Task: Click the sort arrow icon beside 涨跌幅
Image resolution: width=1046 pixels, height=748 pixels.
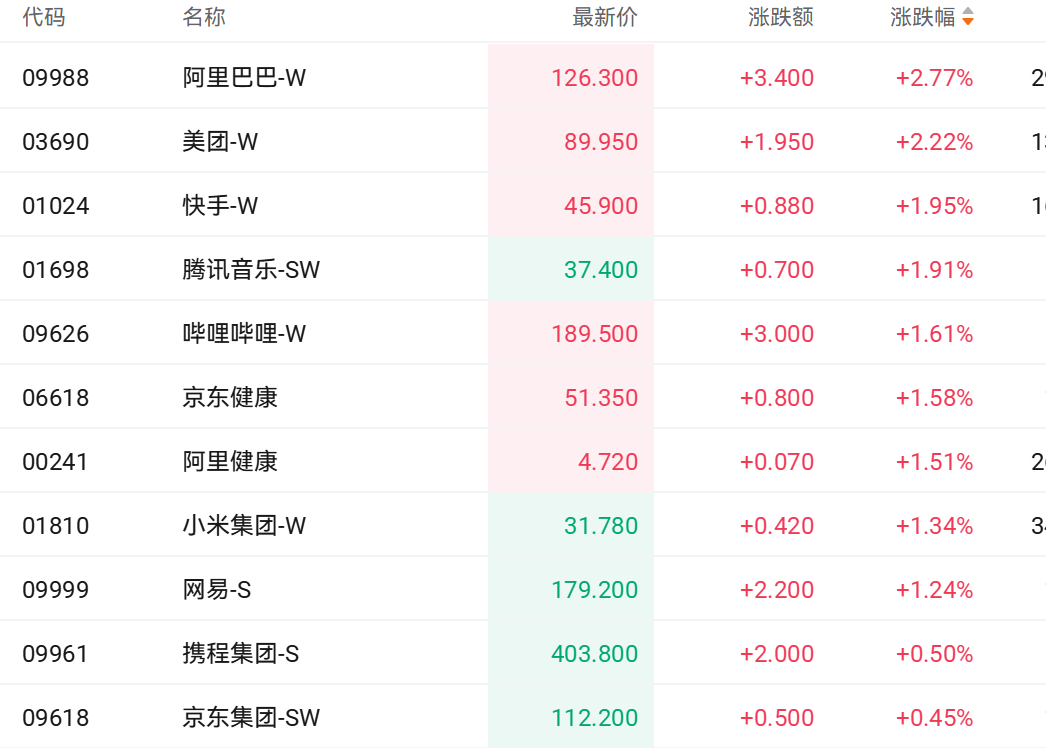Action: (967, 18)
